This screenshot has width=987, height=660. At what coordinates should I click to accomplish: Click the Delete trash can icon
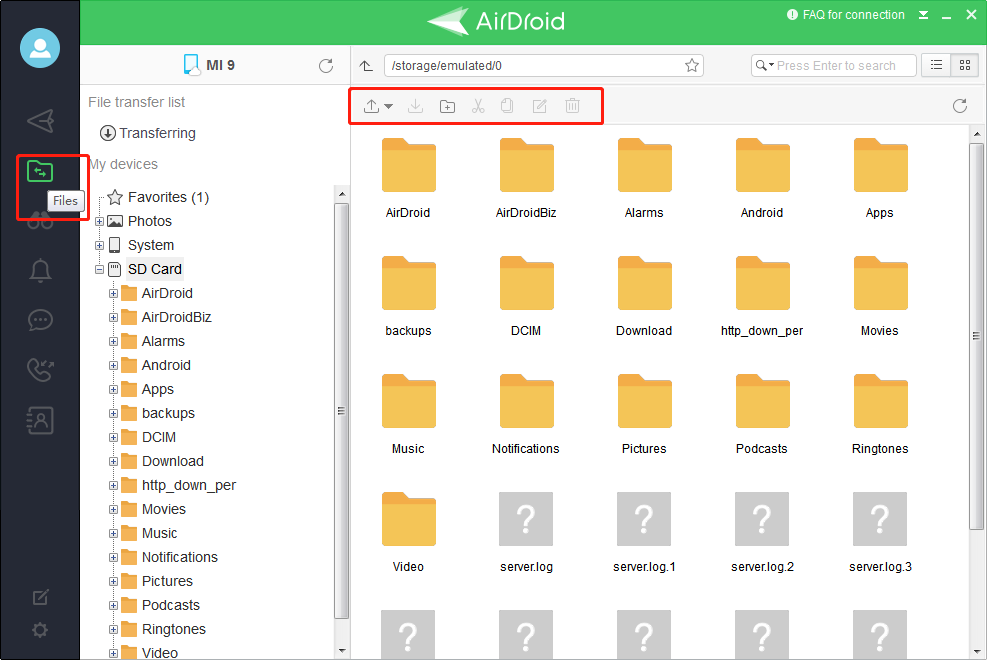pos(572,106)
